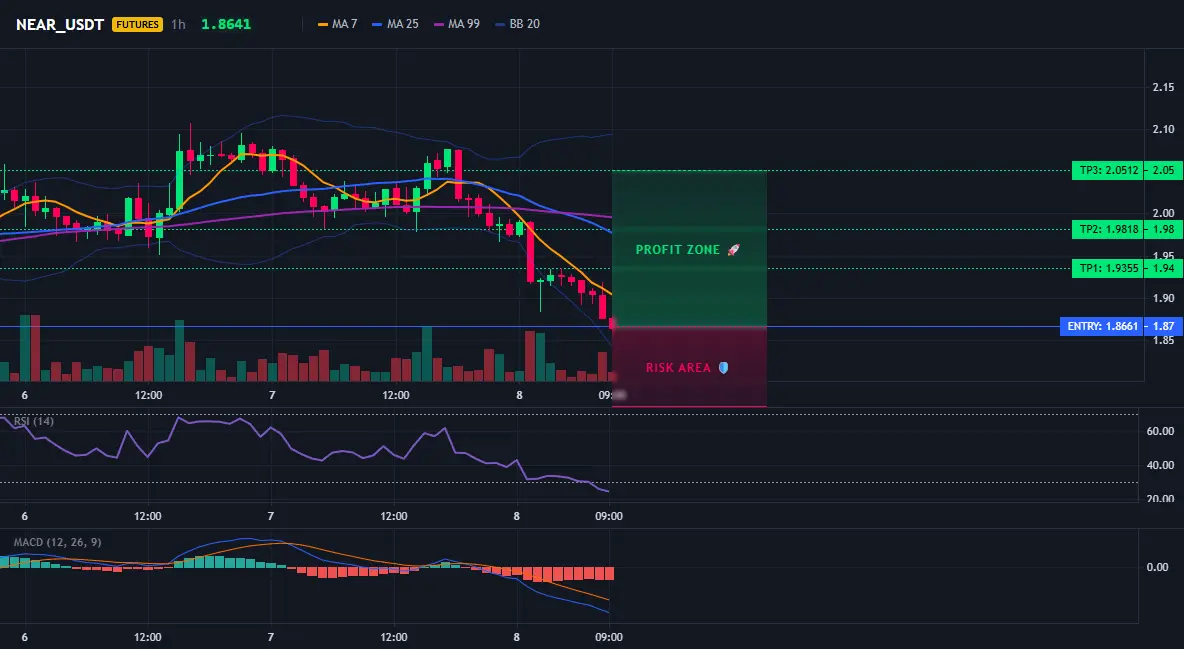
Task: Toggle the purple MA 99 legend entry
Action: coord(457,24)
